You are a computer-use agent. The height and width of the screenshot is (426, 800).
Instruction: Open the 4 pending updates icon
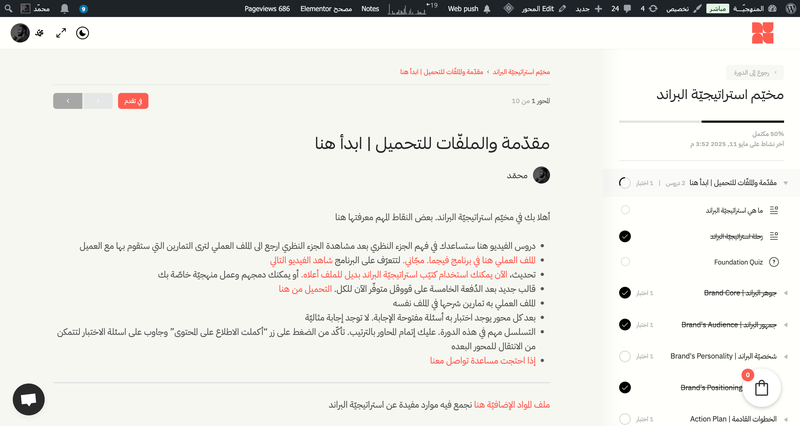pyautogui.click(x=649, y=9)
